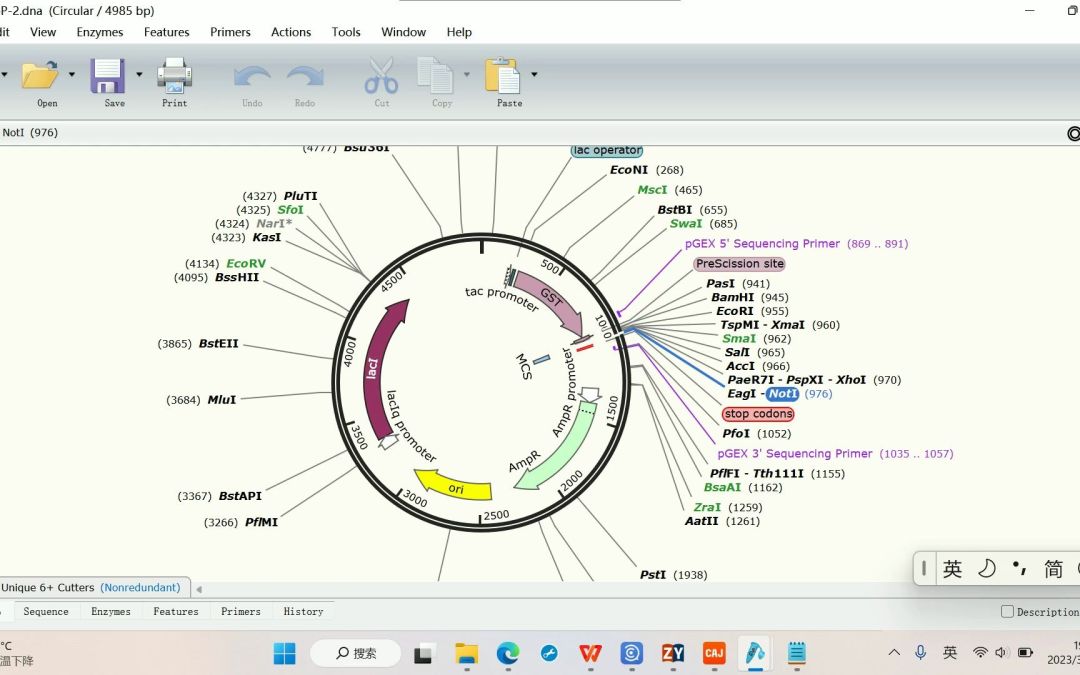Select the yellow ori feature arrow

(453, 485)
